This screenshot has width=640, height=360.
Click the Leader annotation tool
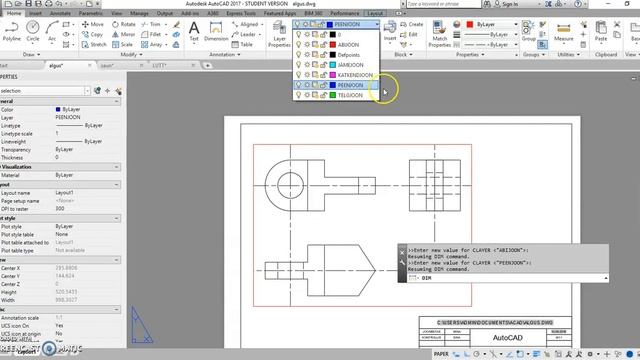pyautogui.click(x=244, y=35)
